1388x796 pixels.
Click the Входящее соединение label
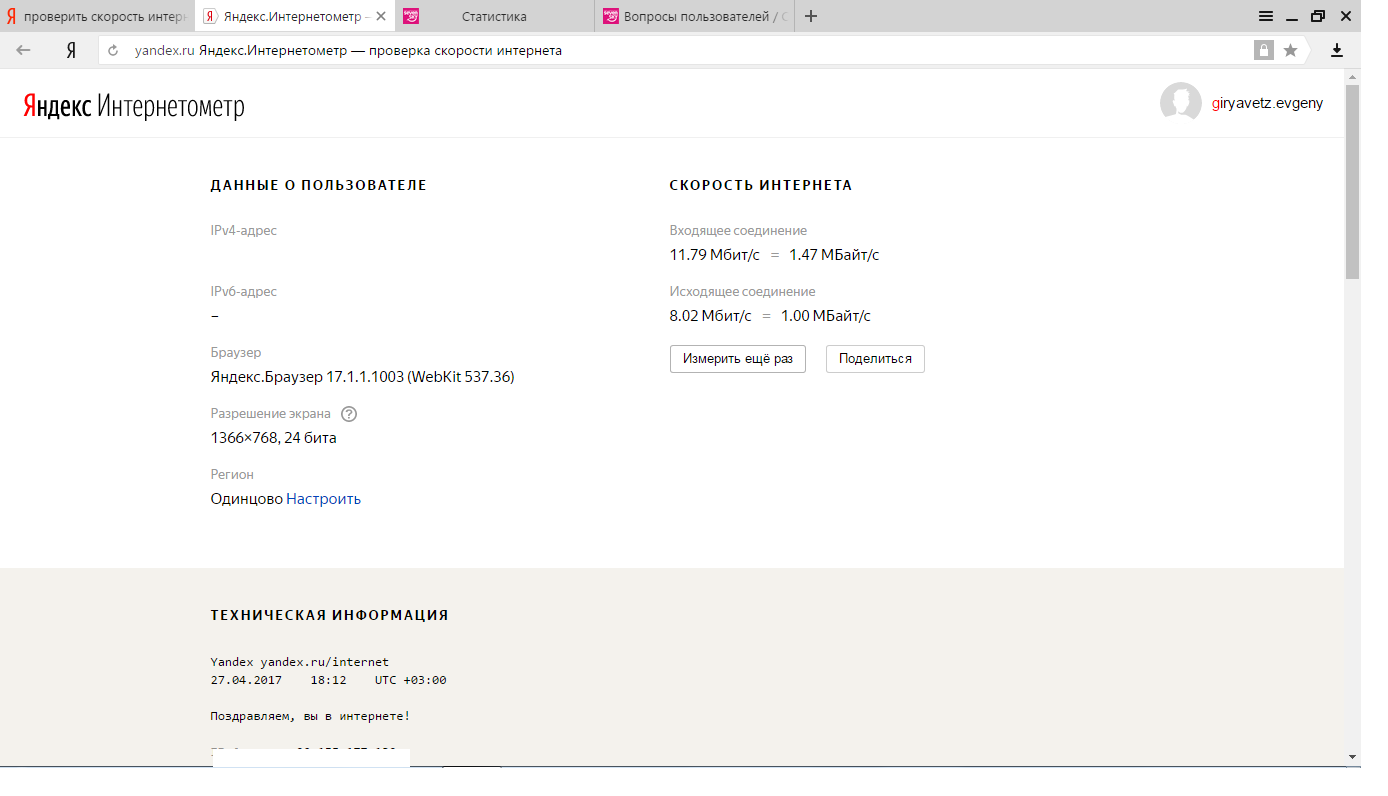[x=738, y=231]
